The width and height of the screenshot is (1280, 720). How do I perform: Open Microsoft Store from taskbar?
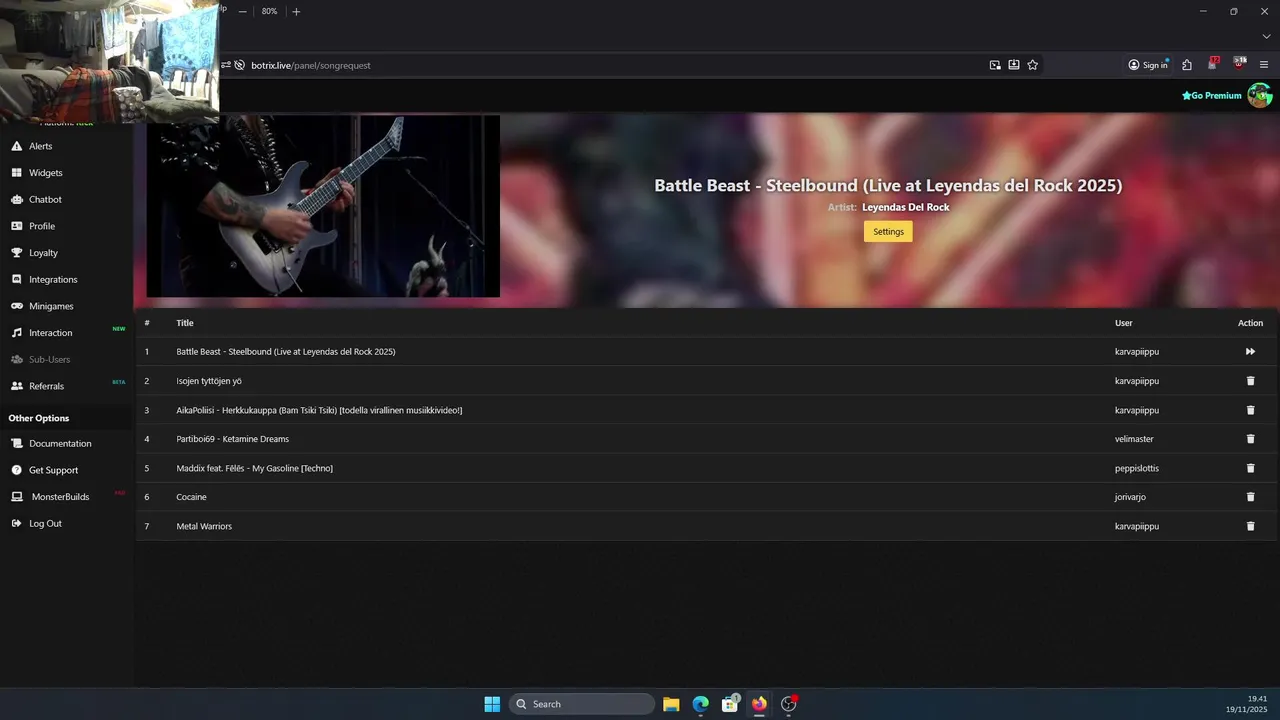pyautogui.click(x=730, y=704)
